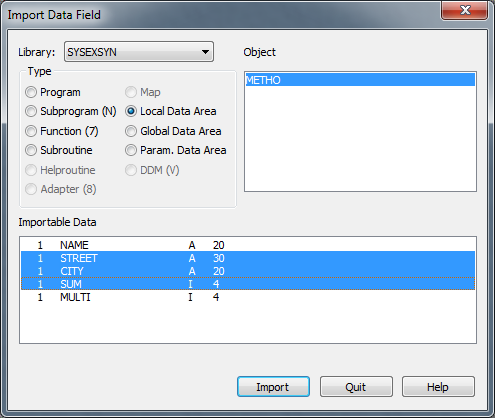
Task: Click the Import button
Action: 273,387
